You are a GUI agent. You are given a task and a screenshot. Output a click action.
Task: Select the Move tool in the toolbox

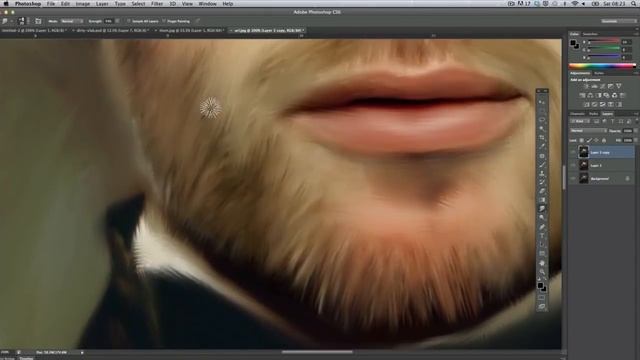[x=542, y=102]
